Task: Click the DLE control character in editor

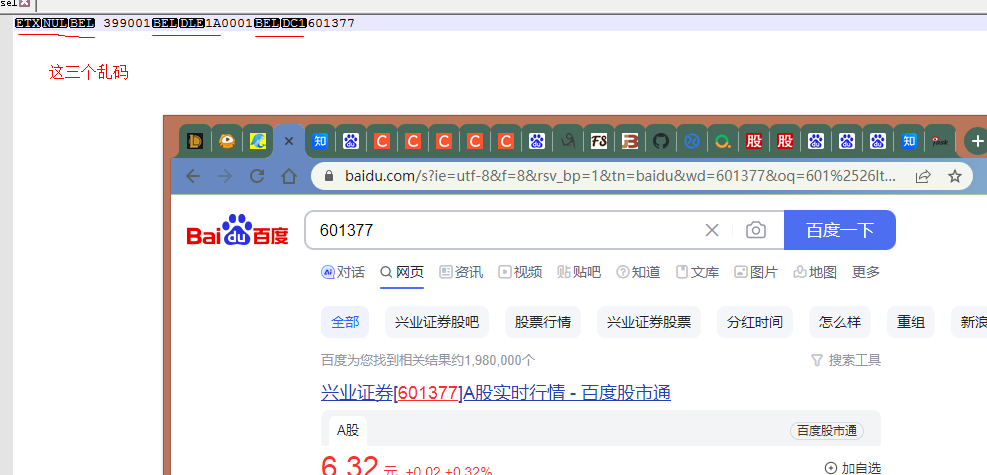Action: (x=192, y=23)
